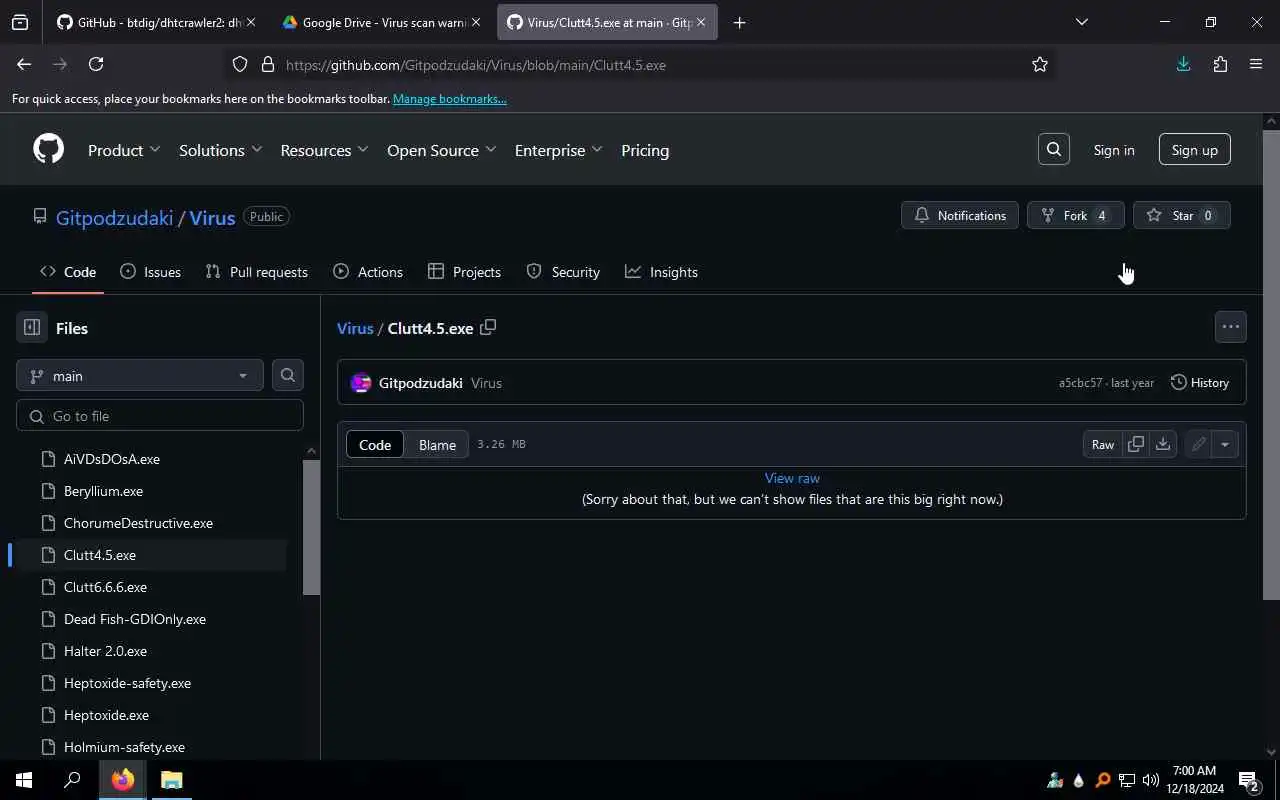The image size is (1280, 800).
Task: Expand the Enterprise menu
Action: (x=559, y=150)
